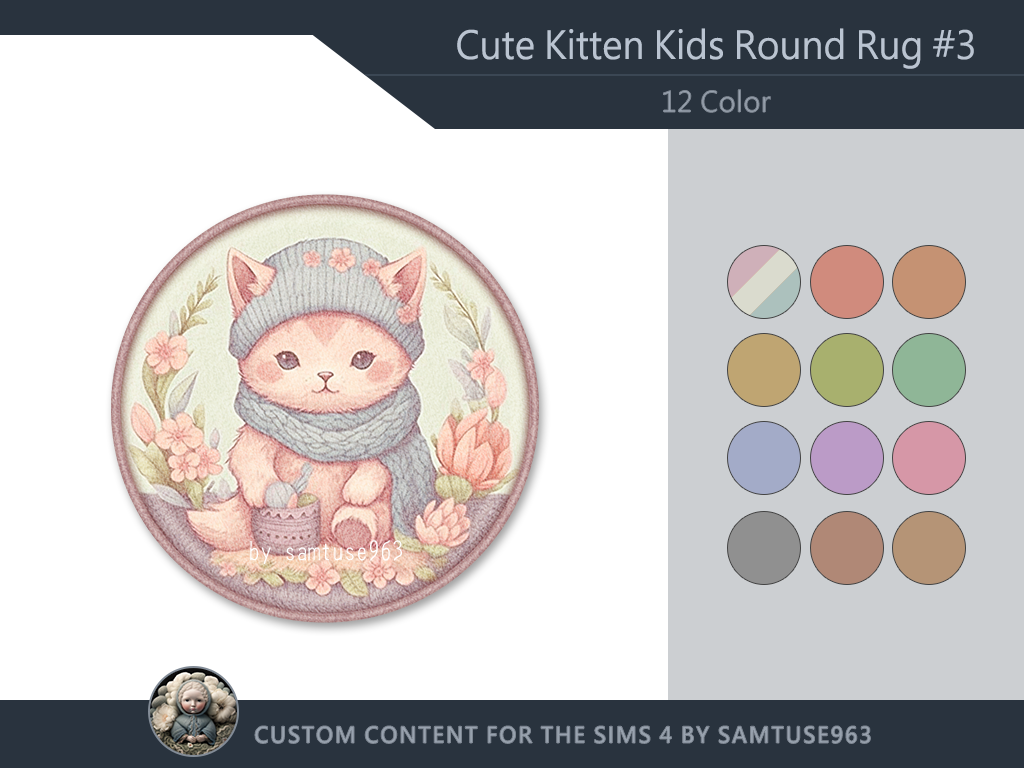Screen dimensions: 1024x768
Task: Click the creator's doll avatar icon
Action: click(x=193, y=711)
